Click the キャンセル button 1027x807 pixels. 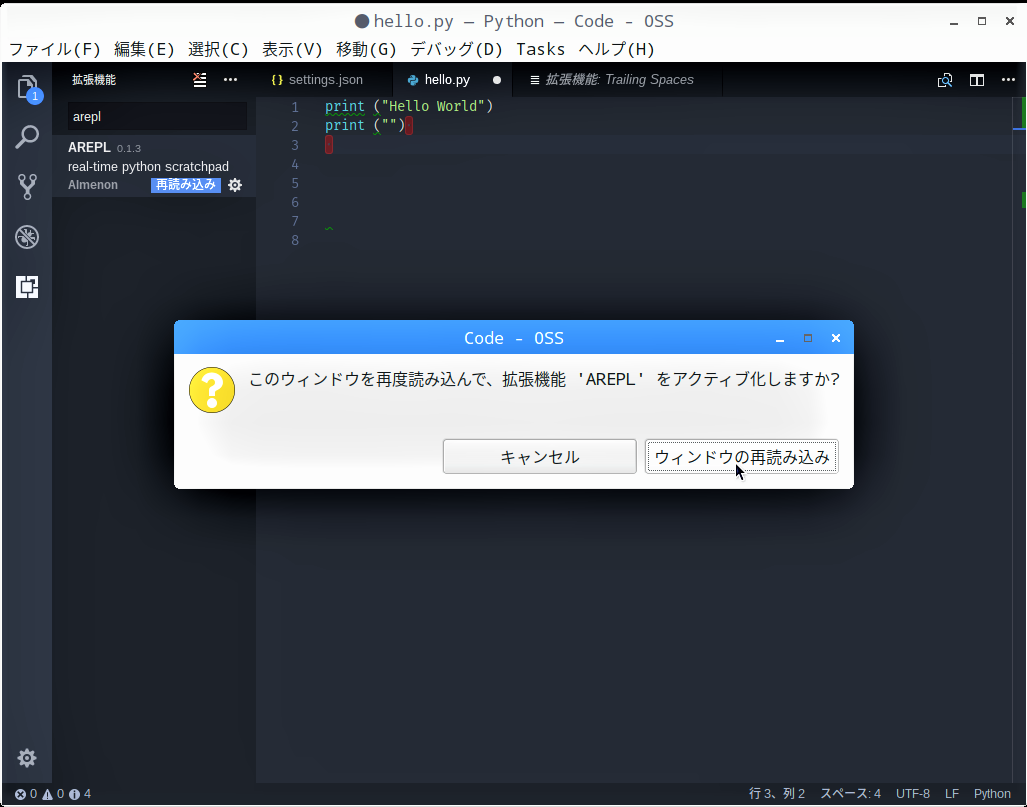[539, 457]
